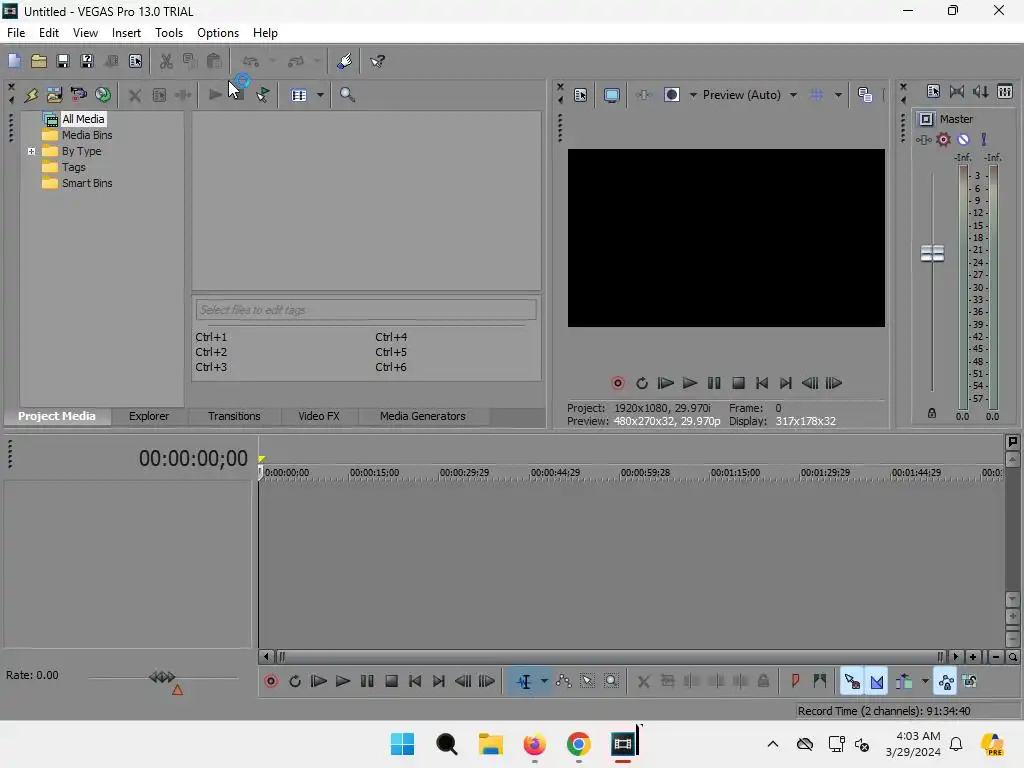The width and height of the screenshot is (1024, 768).
Task: Click Copy Snapshot to Clipboard icon
Action: pyautogui.click(x=865, y=95)
